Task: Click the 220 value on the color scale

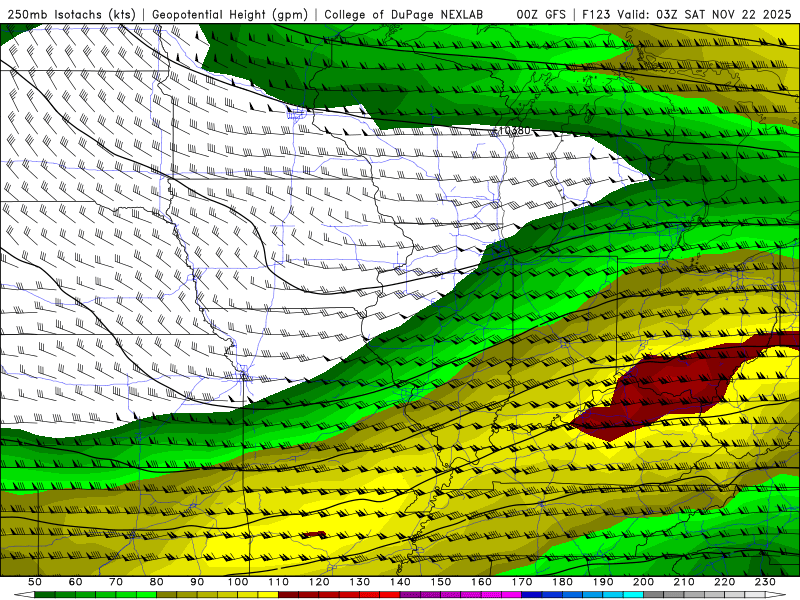Action: pos(724,582)
